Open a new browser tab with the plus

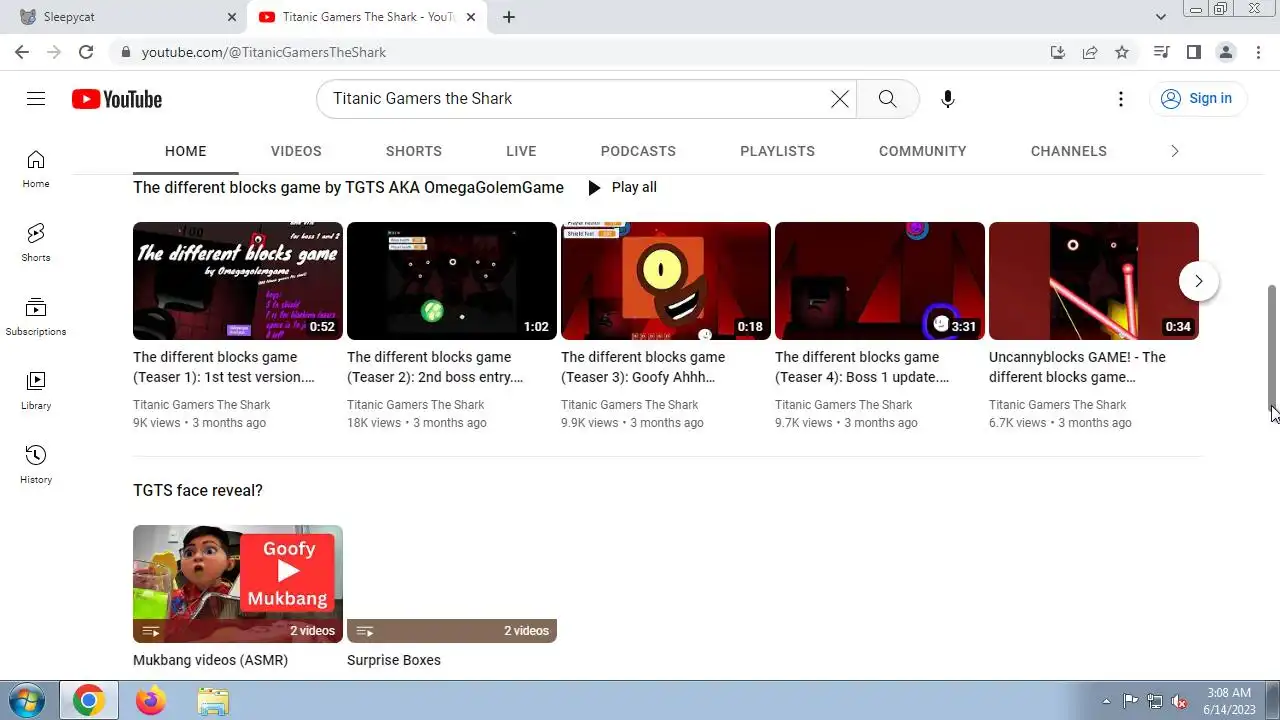509,17
